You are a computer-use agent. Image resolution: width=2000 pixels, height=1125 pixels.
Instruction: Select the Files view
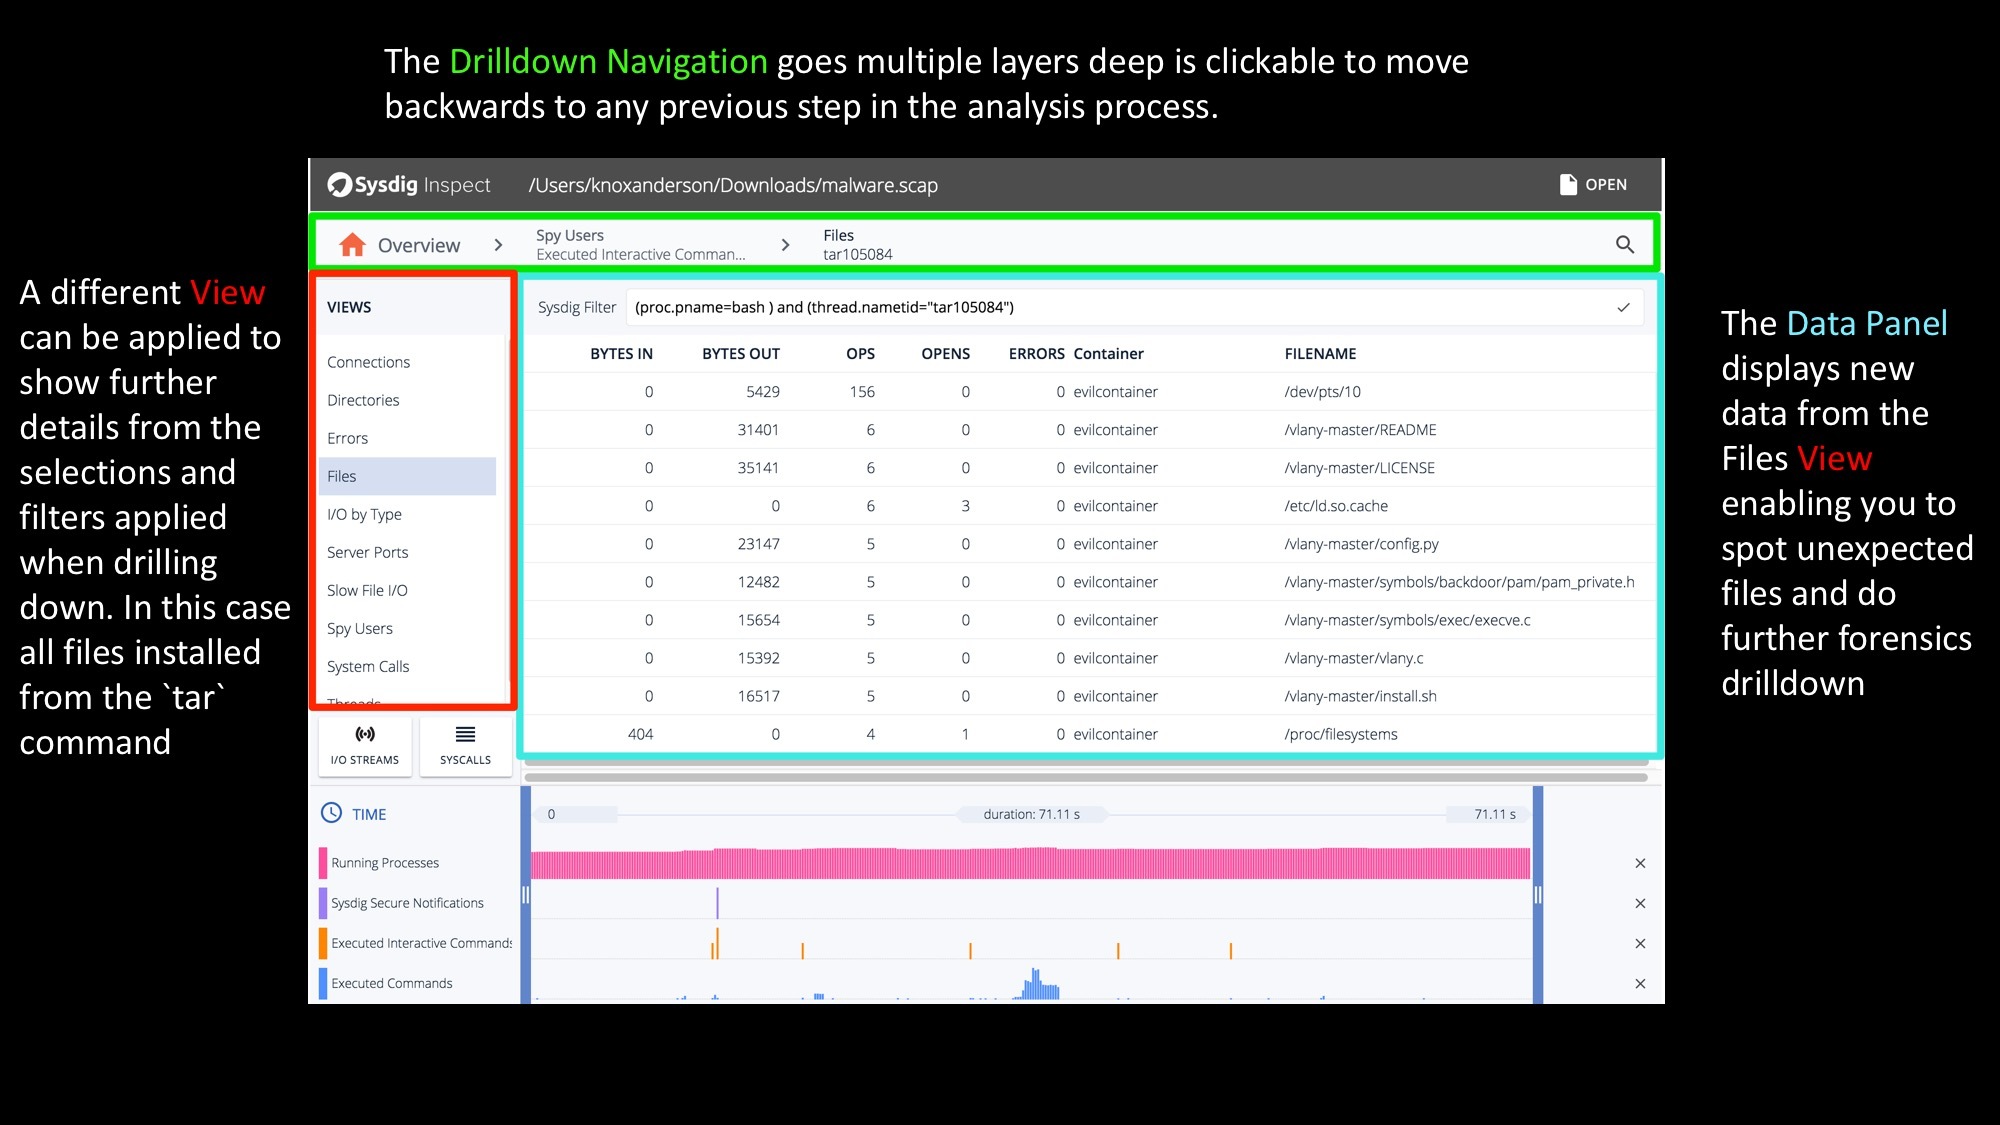(407, 476)
